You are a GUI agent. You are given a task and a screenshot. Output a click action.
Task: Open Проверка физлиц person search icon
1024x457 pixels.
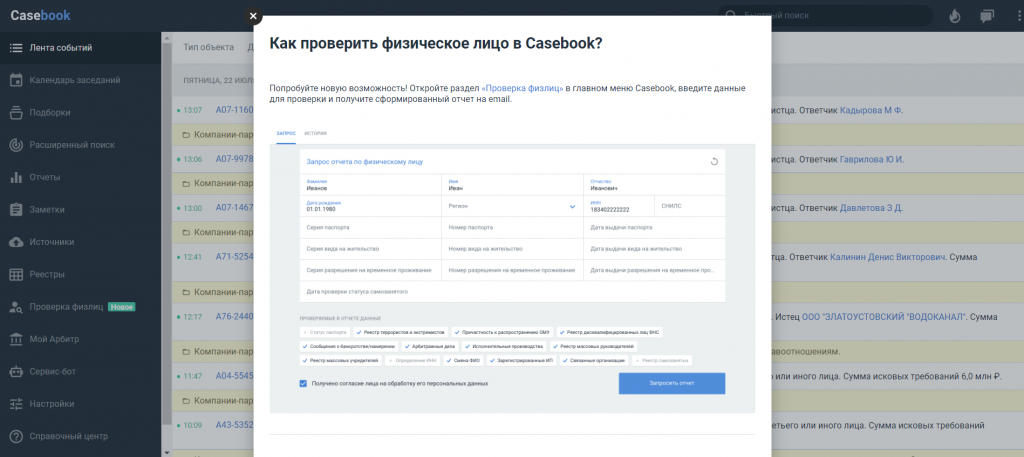[16, 307]
